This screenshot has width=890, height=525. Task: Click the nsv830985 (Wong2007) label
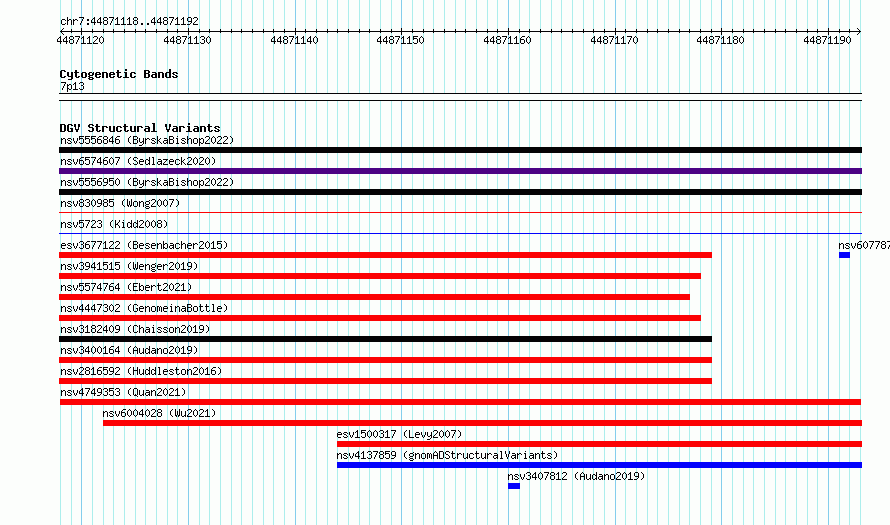coord(120,203)
